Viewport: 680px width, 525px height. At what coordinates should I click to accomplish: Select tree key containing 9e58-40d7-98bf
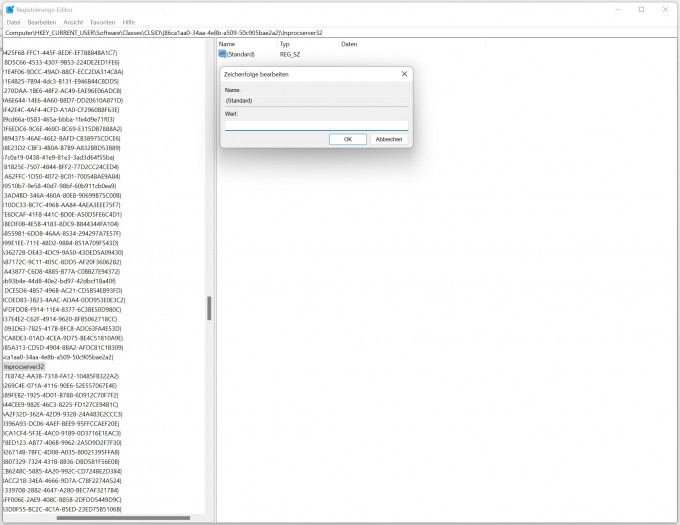[60, 186]
